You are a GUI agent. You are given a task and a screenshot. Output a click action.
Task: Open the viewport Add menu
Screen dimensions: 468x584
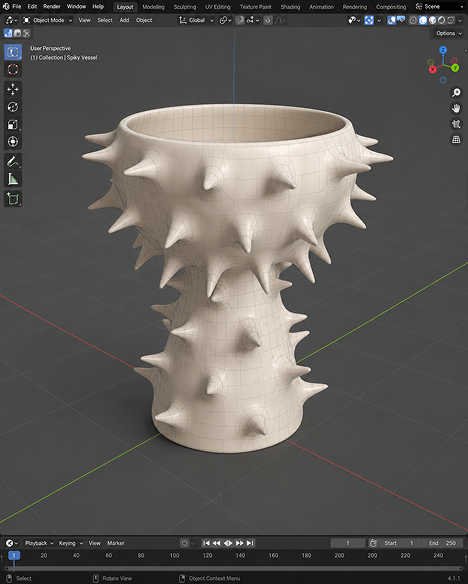pyautogui.click(x=124, y=20)
